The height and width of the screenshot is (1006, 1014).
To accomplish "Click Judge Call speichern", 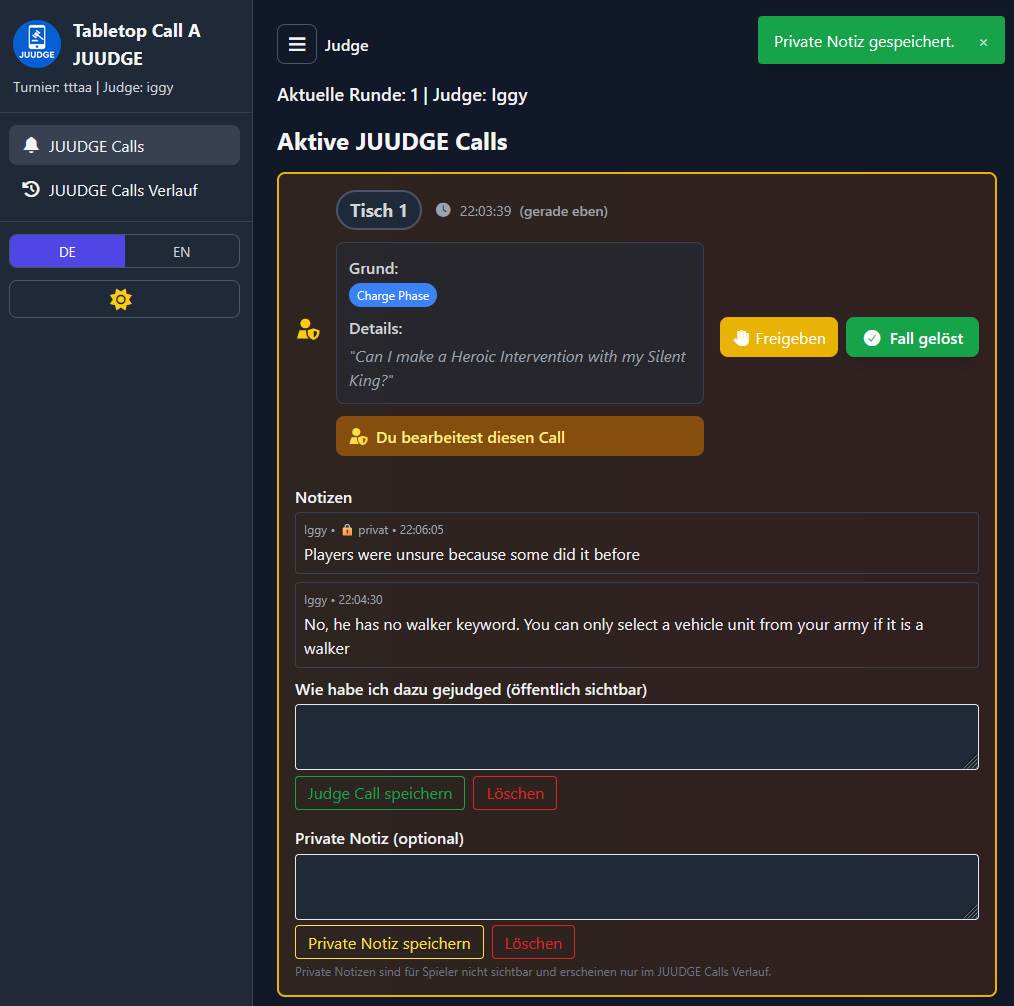I will (x=380, y=793).
